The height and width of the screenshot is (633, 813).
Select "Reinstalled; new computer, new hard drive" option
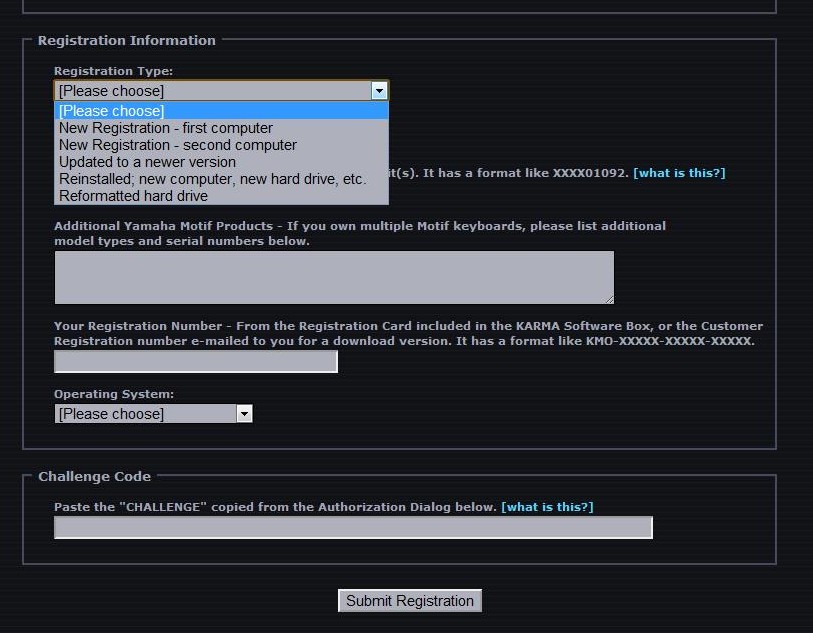(x=212, y=179)
